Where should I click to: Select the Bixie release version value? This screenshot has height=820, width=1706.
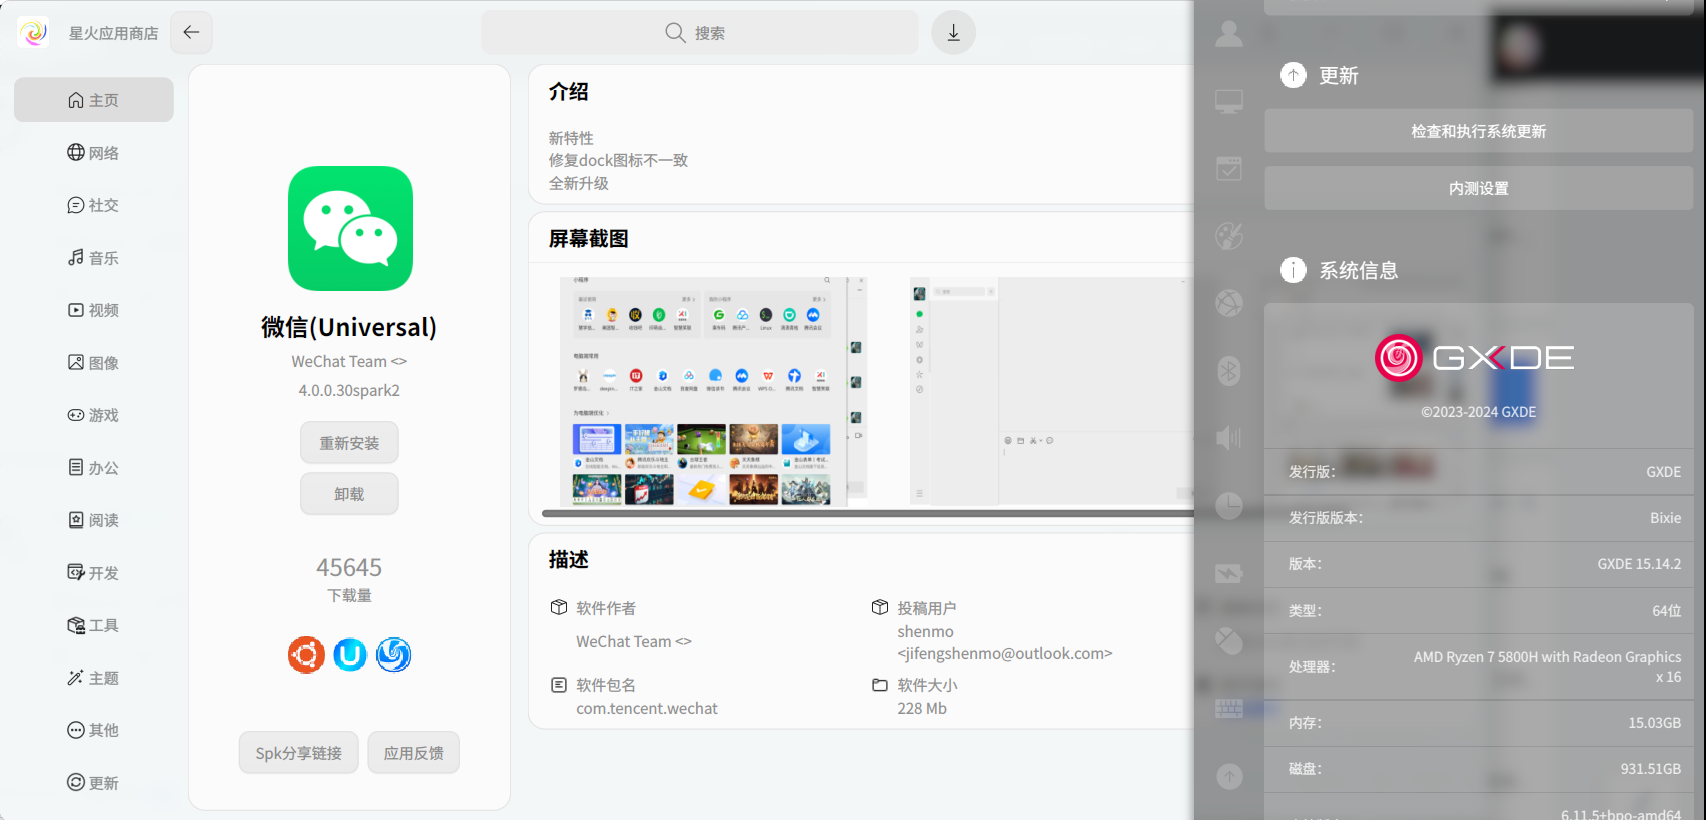1665,517
